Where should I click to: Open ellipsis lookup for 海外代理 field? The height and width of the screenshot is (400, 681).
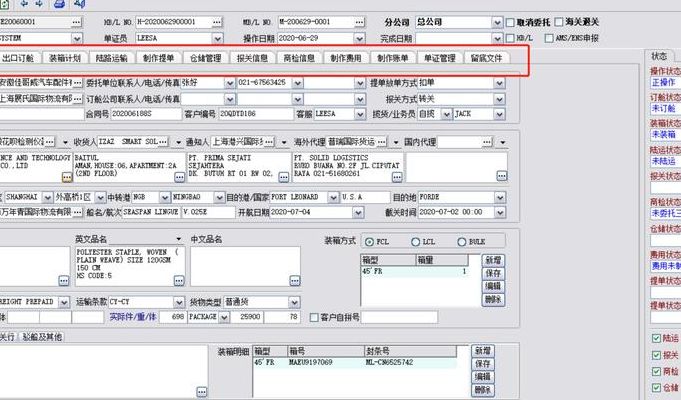[381, 142]
